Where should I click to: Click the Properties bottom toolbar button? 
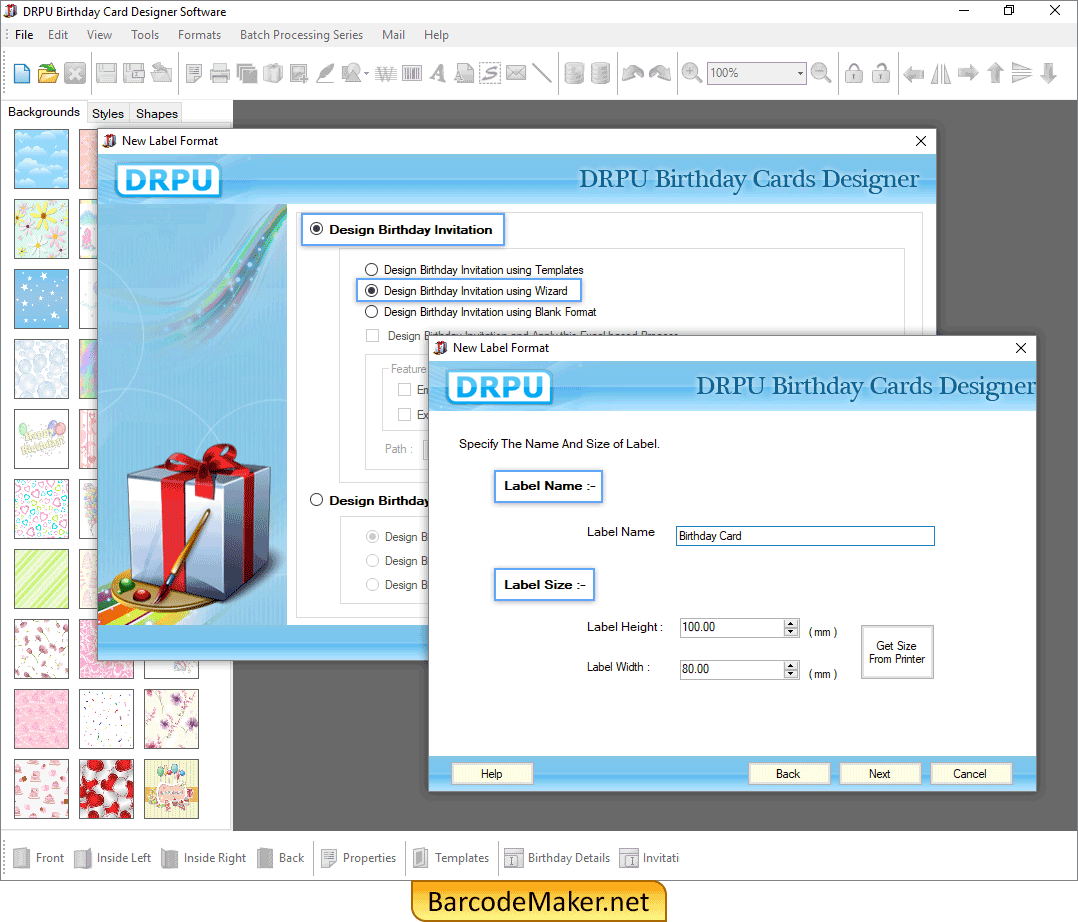(359, 857)
